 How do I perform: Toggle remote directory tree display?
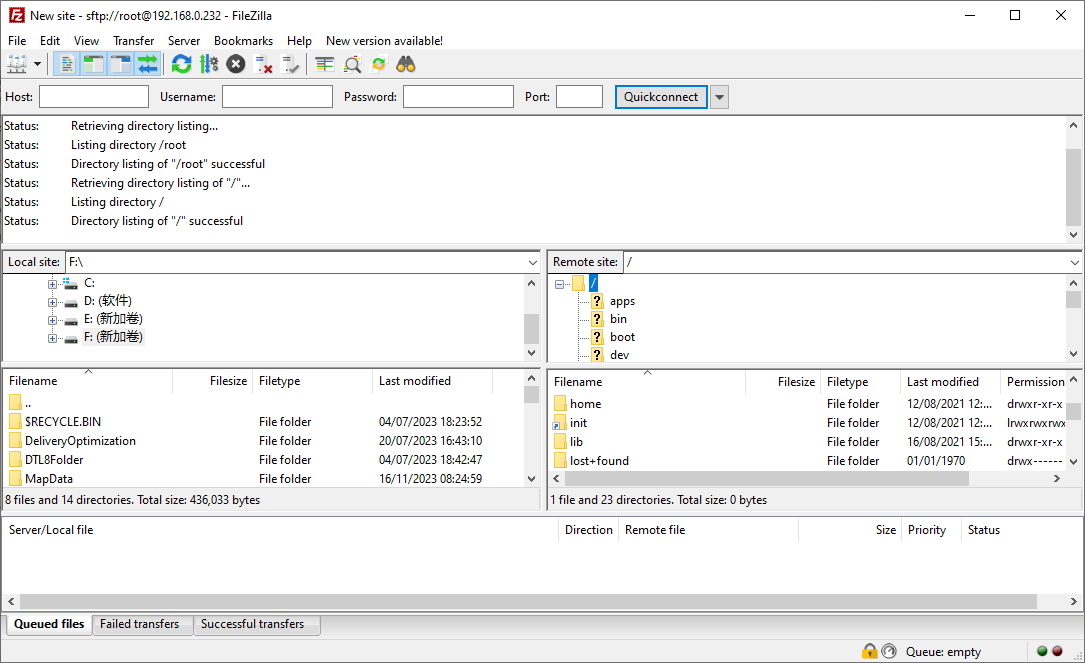[x=120, y=64]
